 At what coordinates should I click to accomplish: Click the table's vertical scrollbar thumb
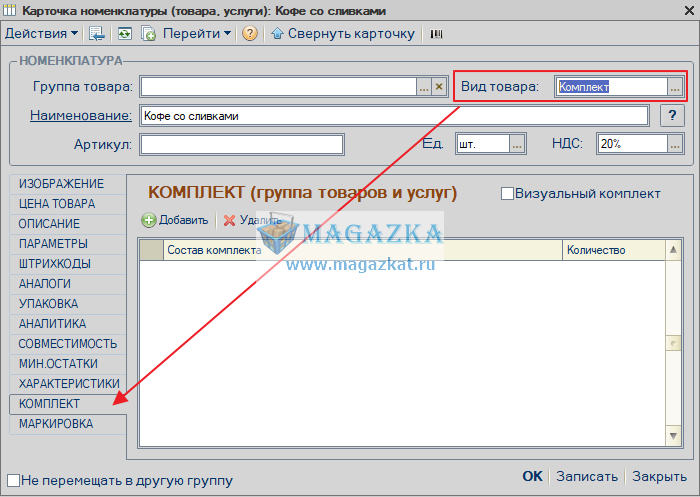pos(673,343)
